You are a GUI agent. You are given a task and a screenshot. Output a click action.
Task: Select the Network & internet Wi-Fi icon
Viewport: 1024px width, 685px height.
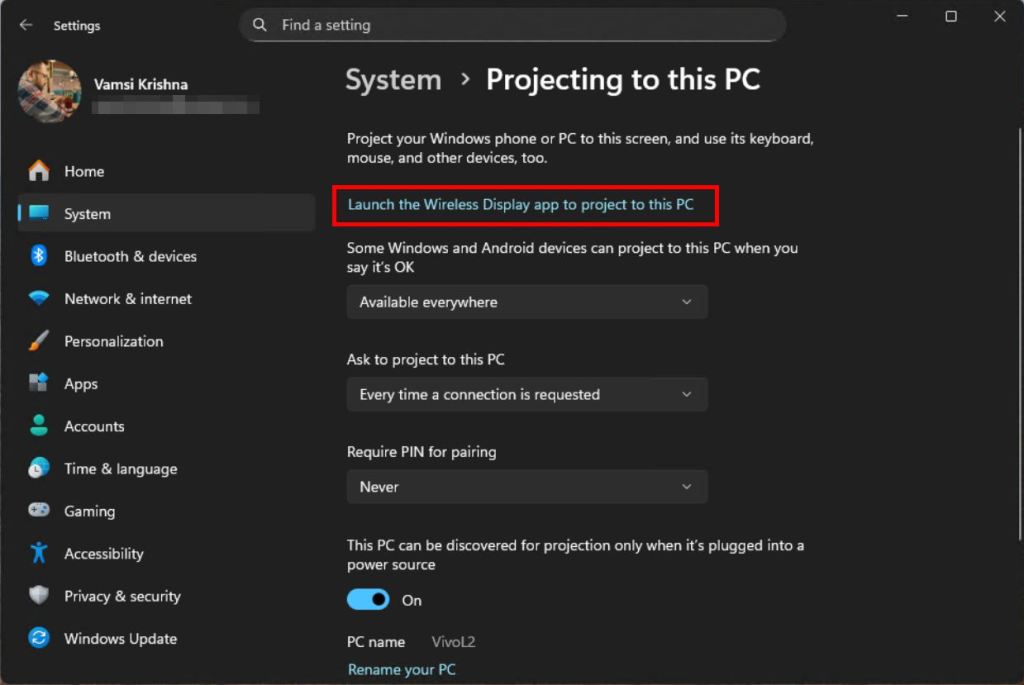coord(39,298)
